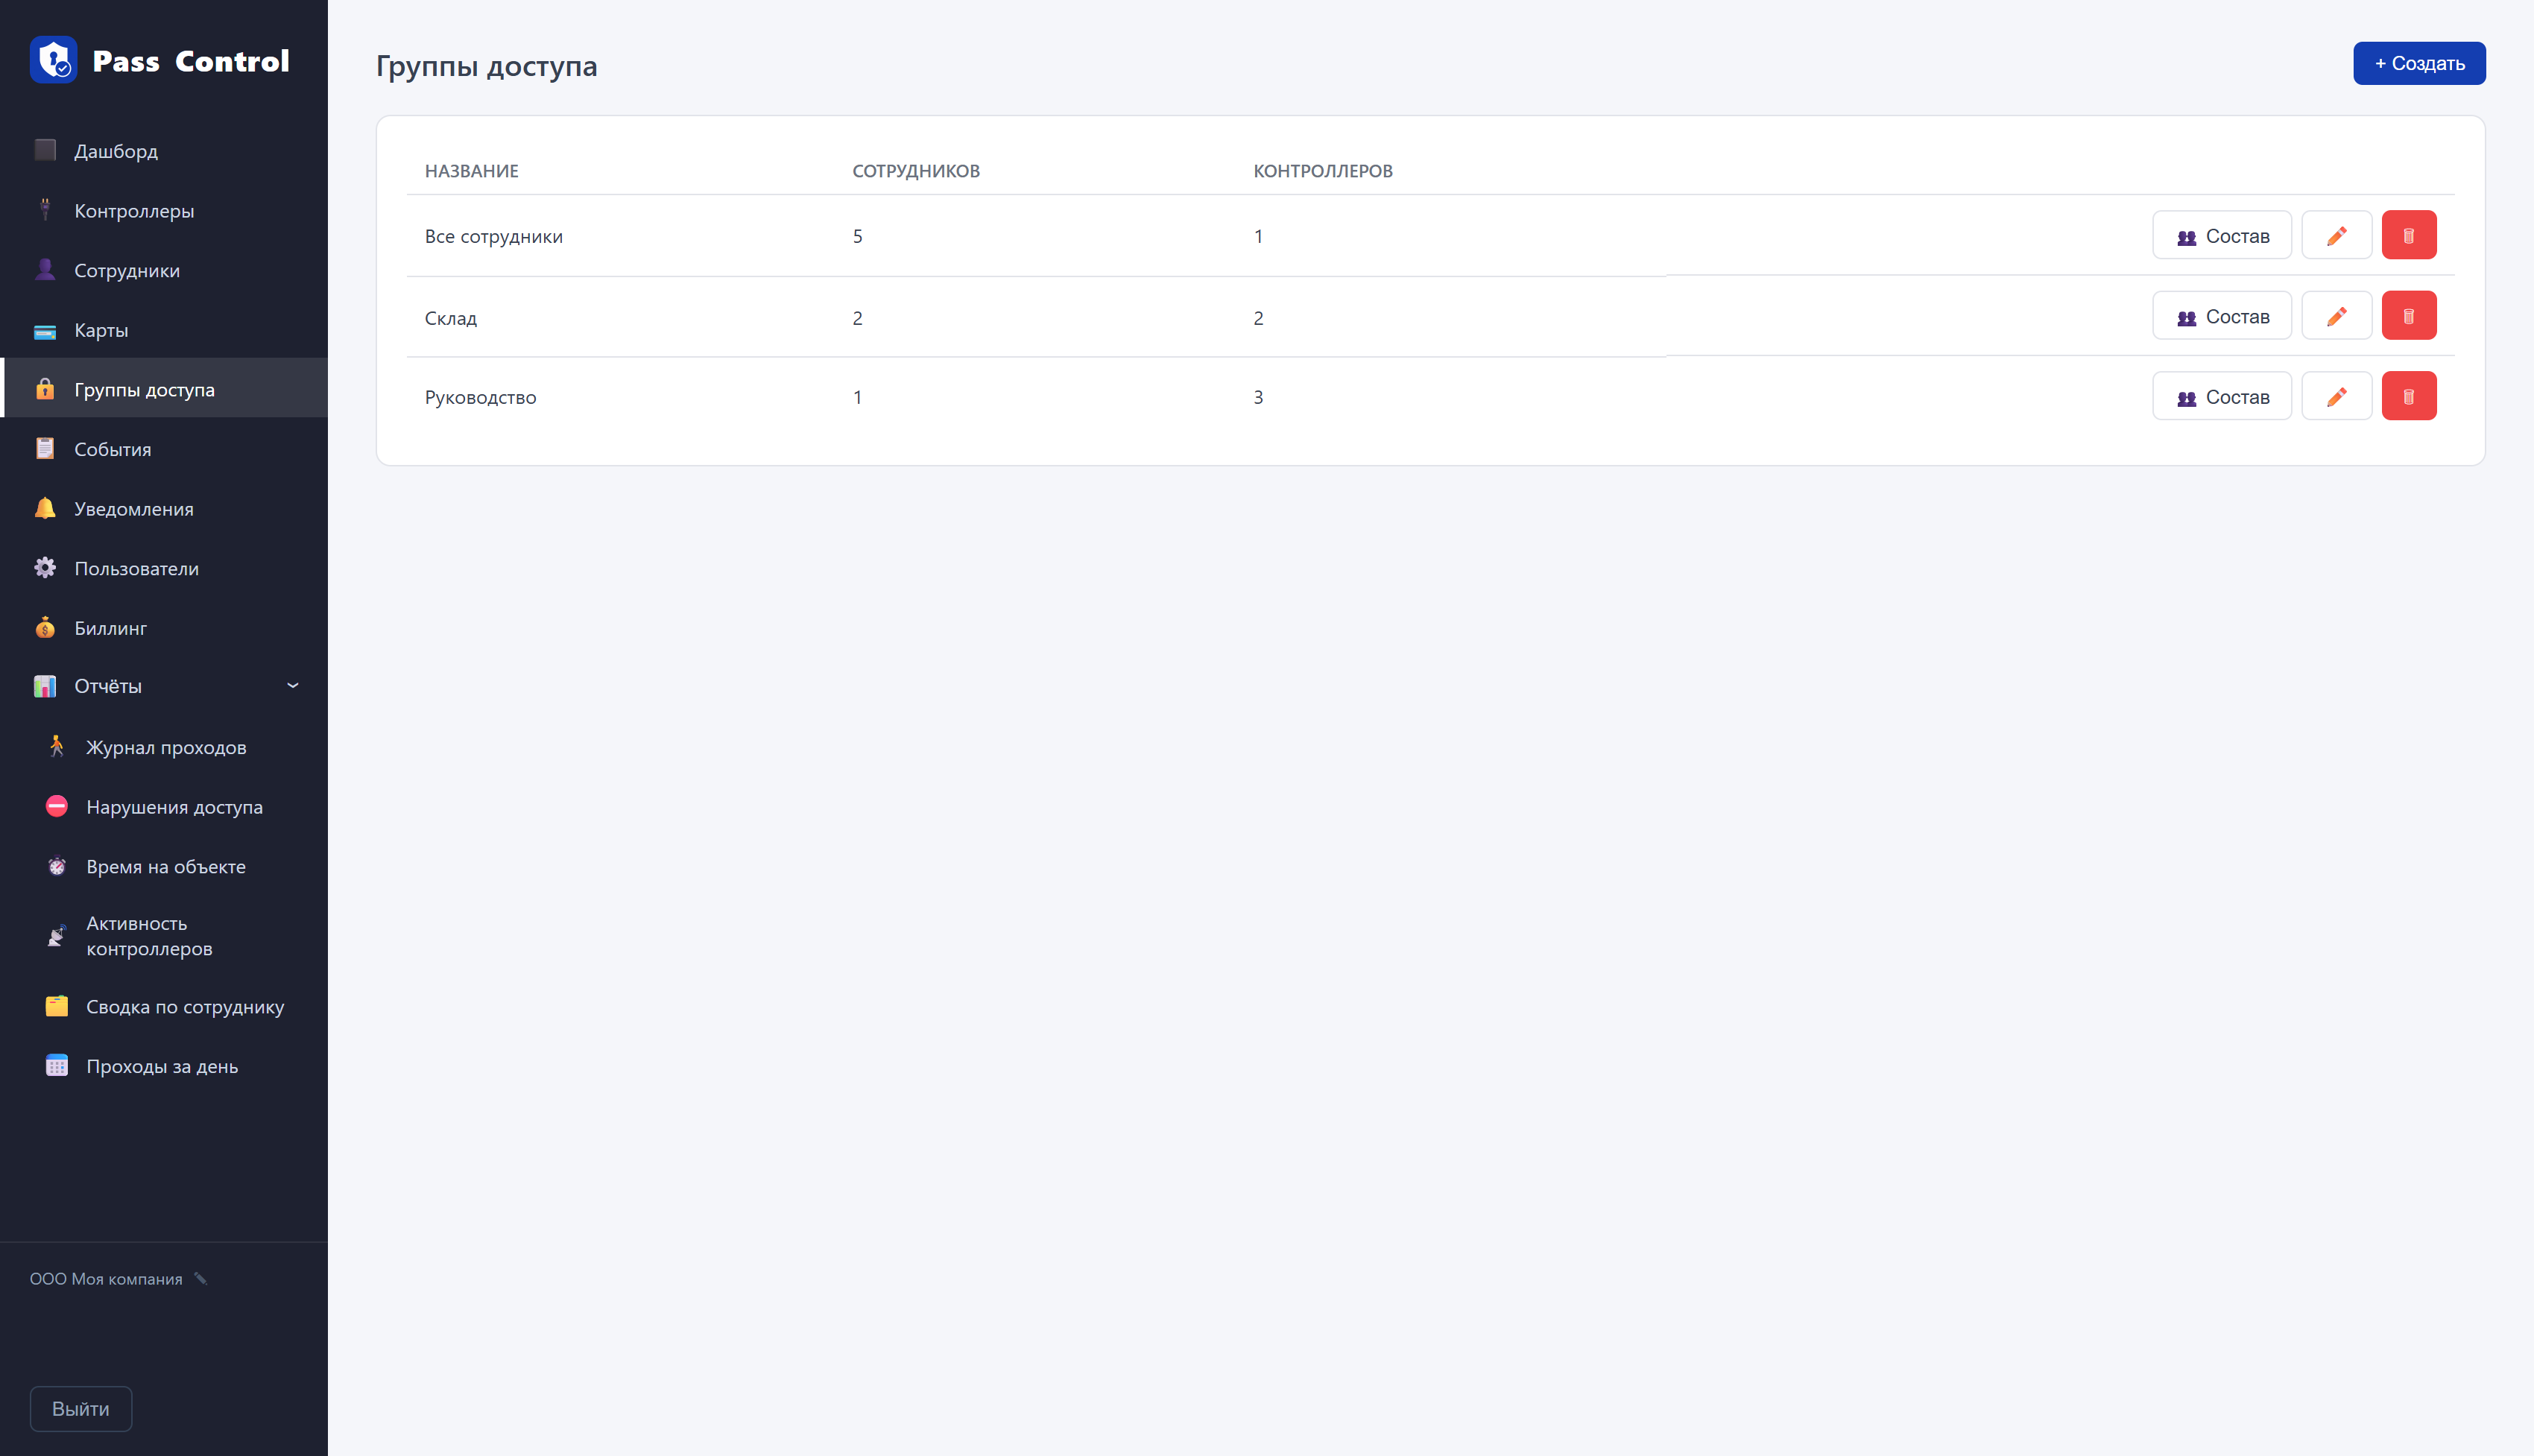Click the Pass Control shield logo

pyautogui.click(x=54, y=61)
